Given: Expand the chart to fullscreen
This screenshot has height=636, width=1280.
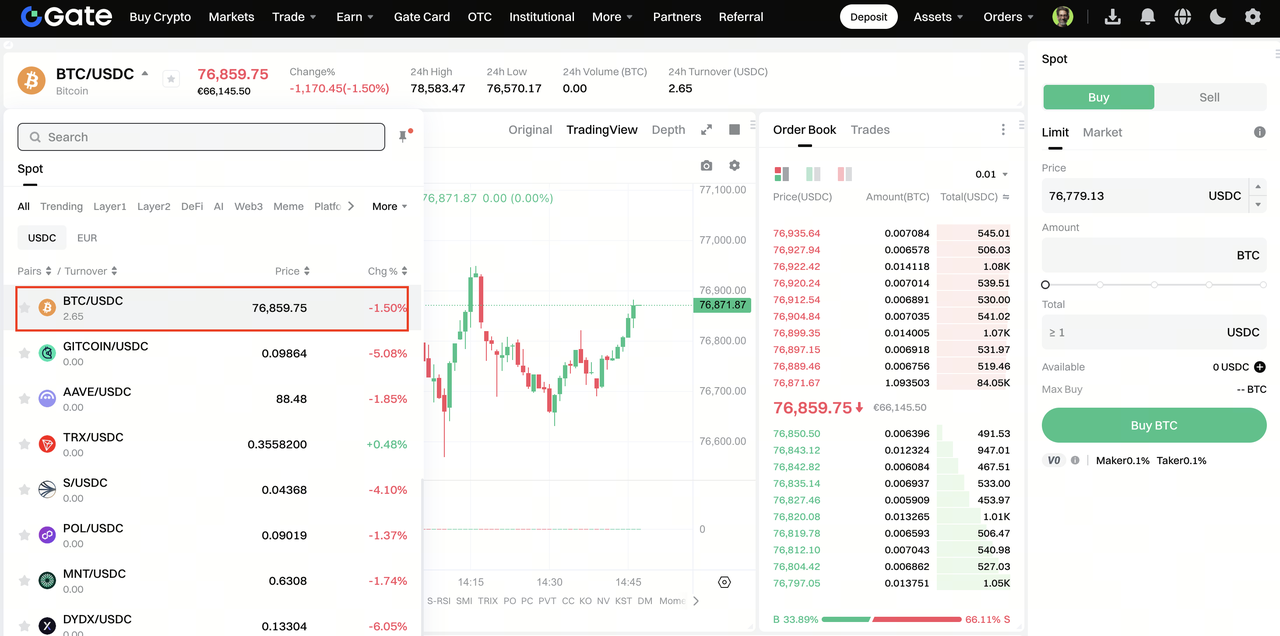Looking at the screenshot, I should point(706,130).
